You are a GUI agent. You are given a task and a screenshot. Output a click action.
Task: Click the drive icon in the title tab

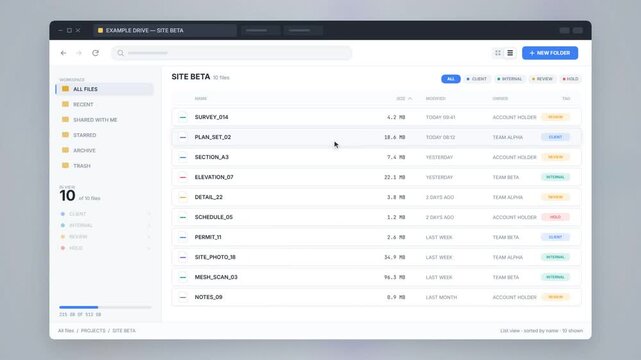(x=100, y=30)
